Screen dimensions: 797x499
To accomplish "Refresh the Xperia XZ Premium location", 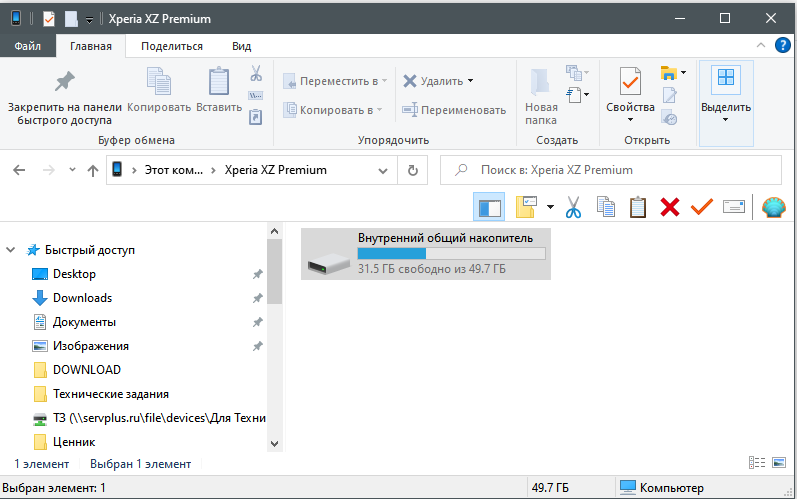I will click(x=413, y=170).
